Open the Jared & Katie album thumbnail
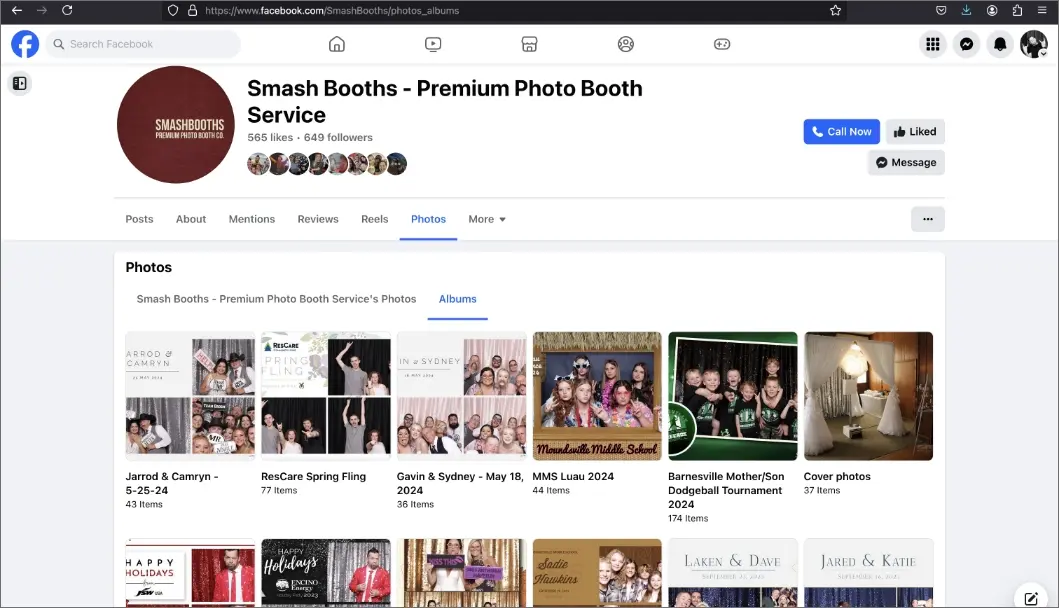 869,573
